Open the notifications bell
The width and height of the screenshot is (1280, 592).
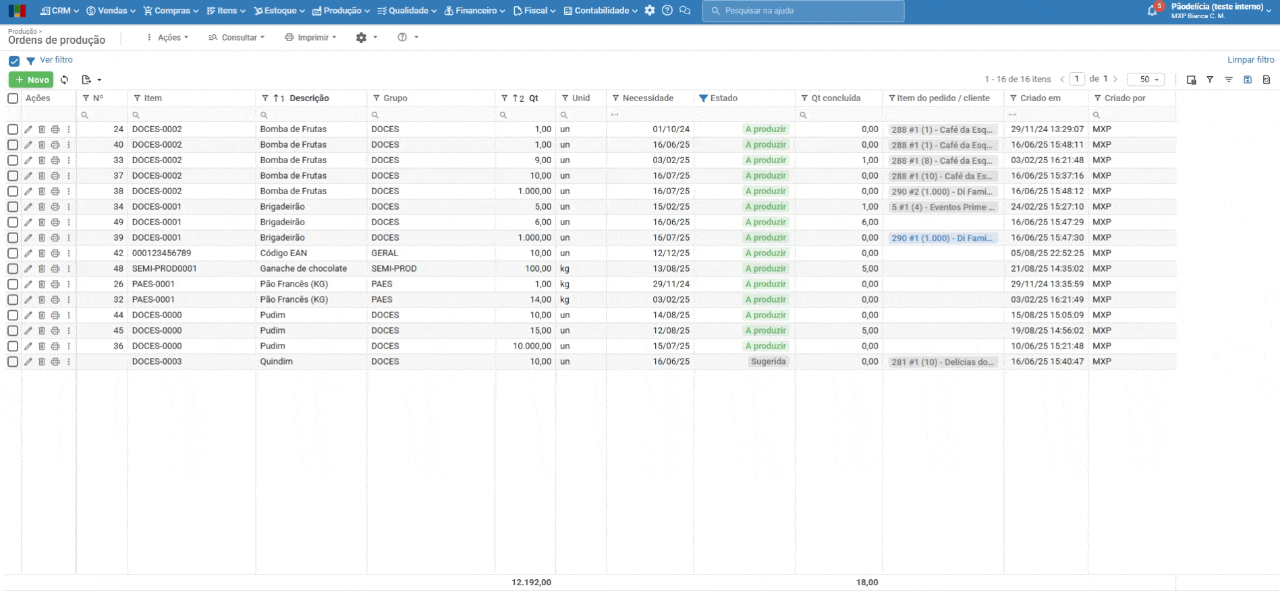[x=1152, y=11]
